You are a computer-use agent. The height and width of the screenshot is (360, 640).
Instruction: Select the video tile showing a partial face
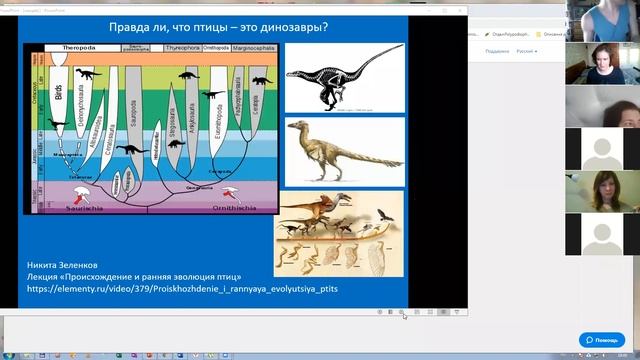click(x=602, y=106)
